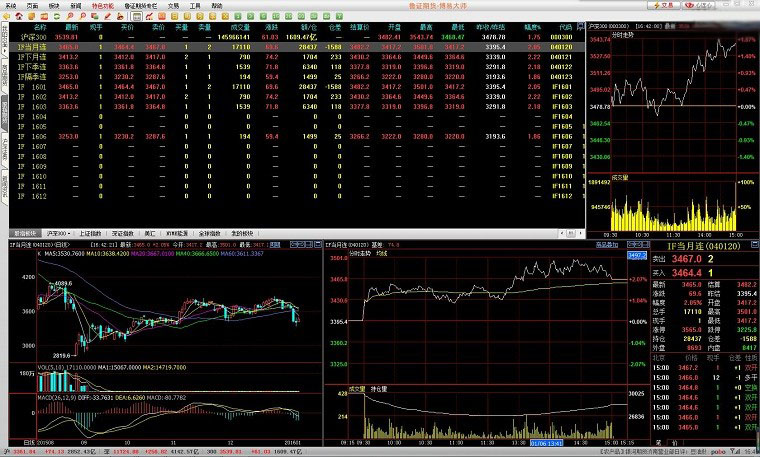
Task: Switch to the 我的板块 tab
Action: (242, 234)
